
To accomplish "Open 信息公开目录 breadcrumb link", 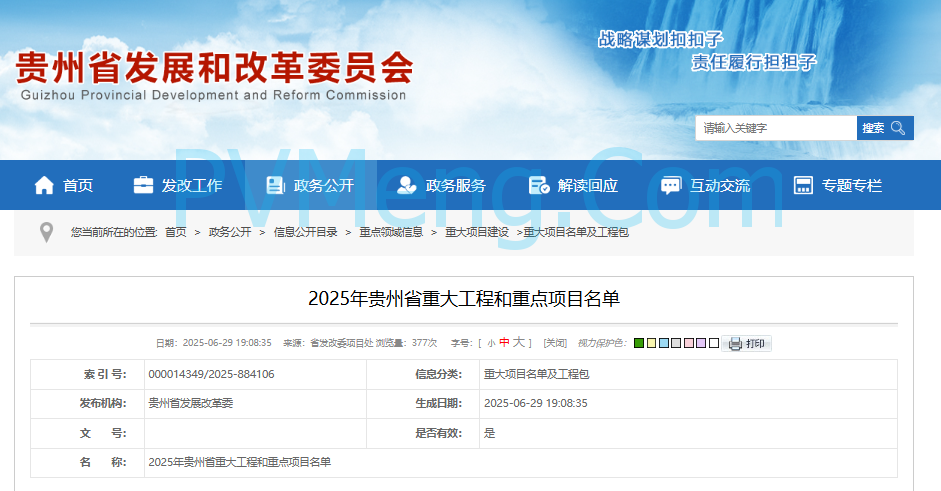I will [305, 232].
